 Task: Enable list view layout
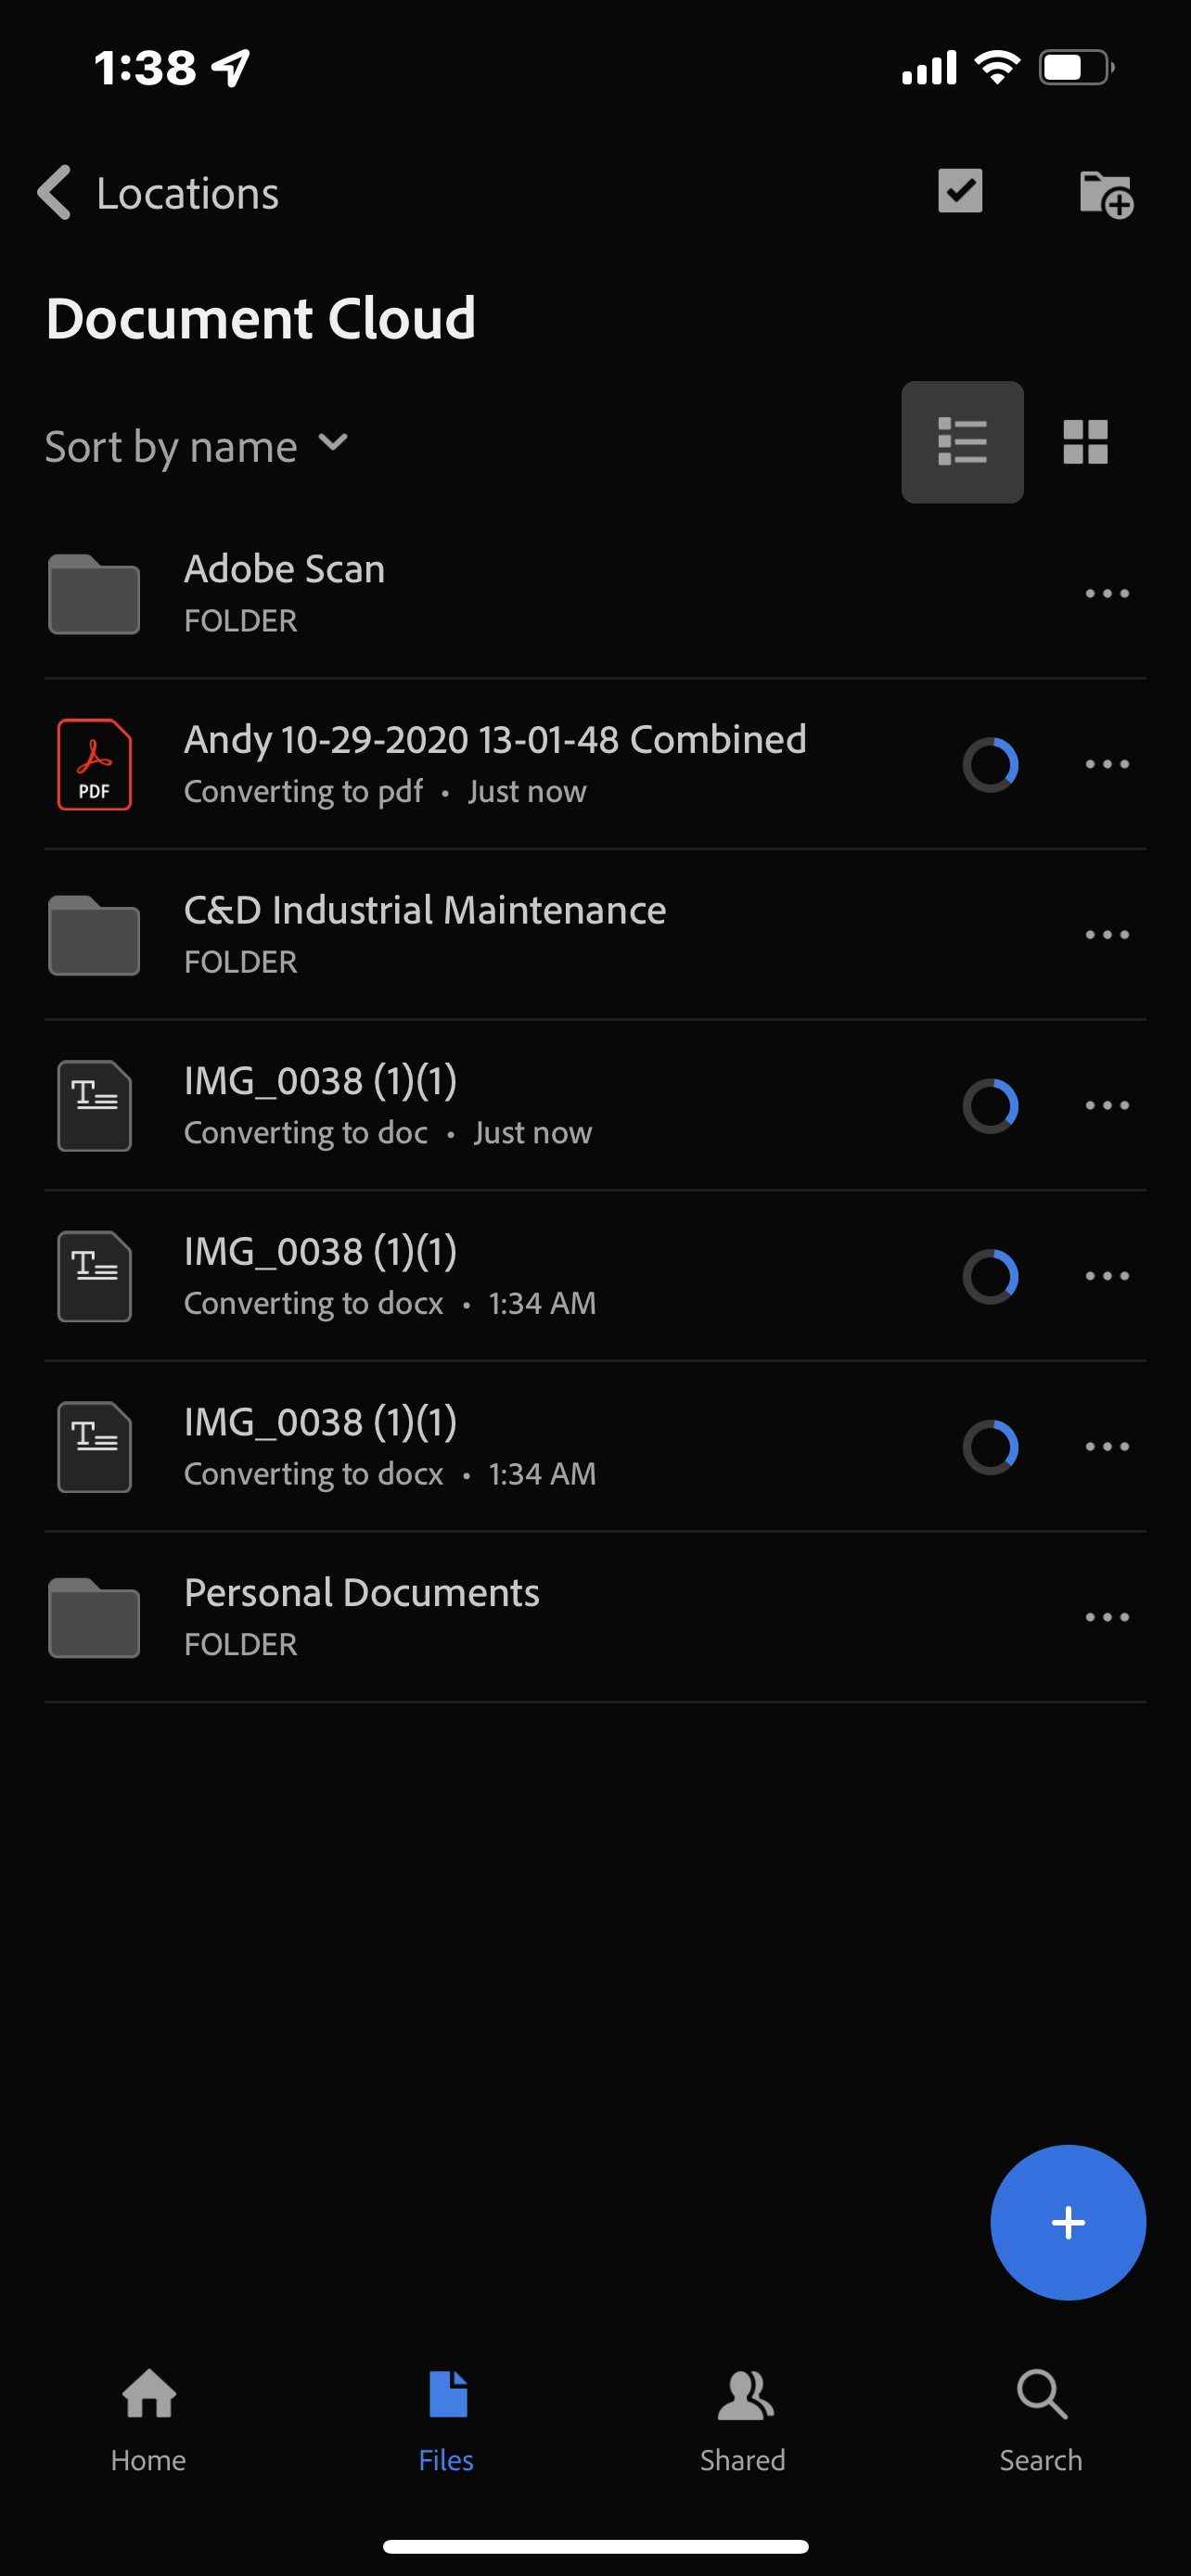click(x=961, y=441)
